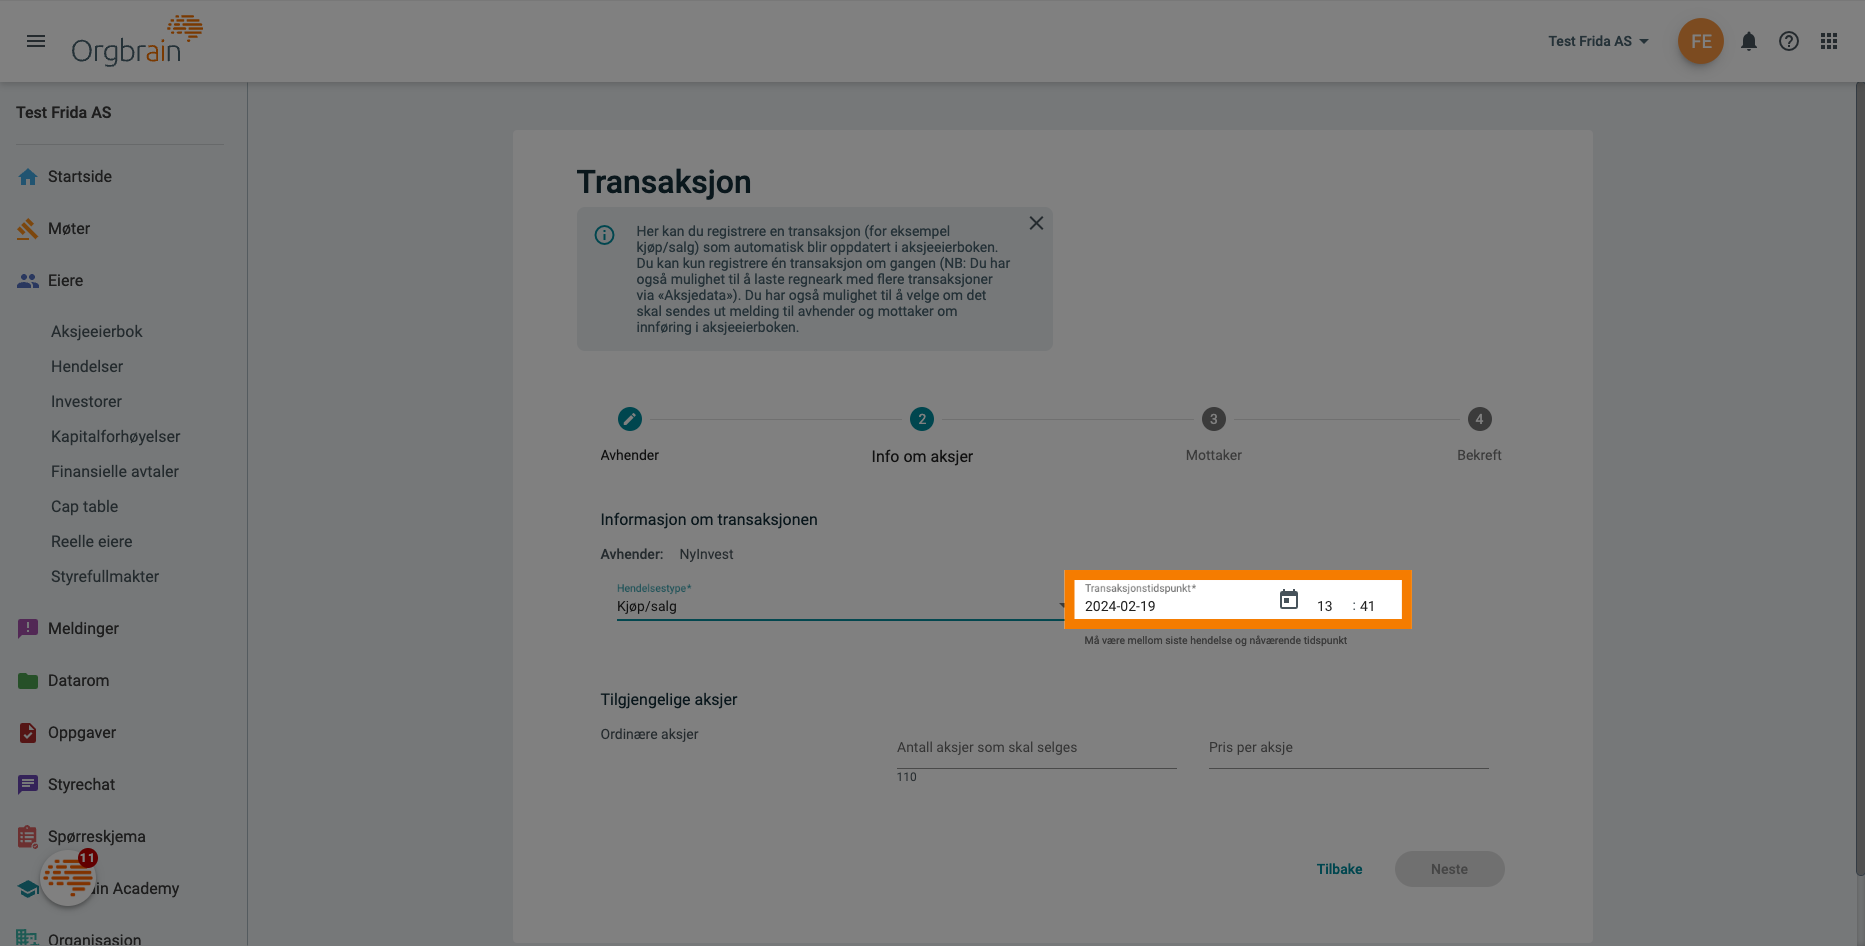The image size is (1865, 946).
Task: Open the hamburger navigation menu
Action: (36, 41)
